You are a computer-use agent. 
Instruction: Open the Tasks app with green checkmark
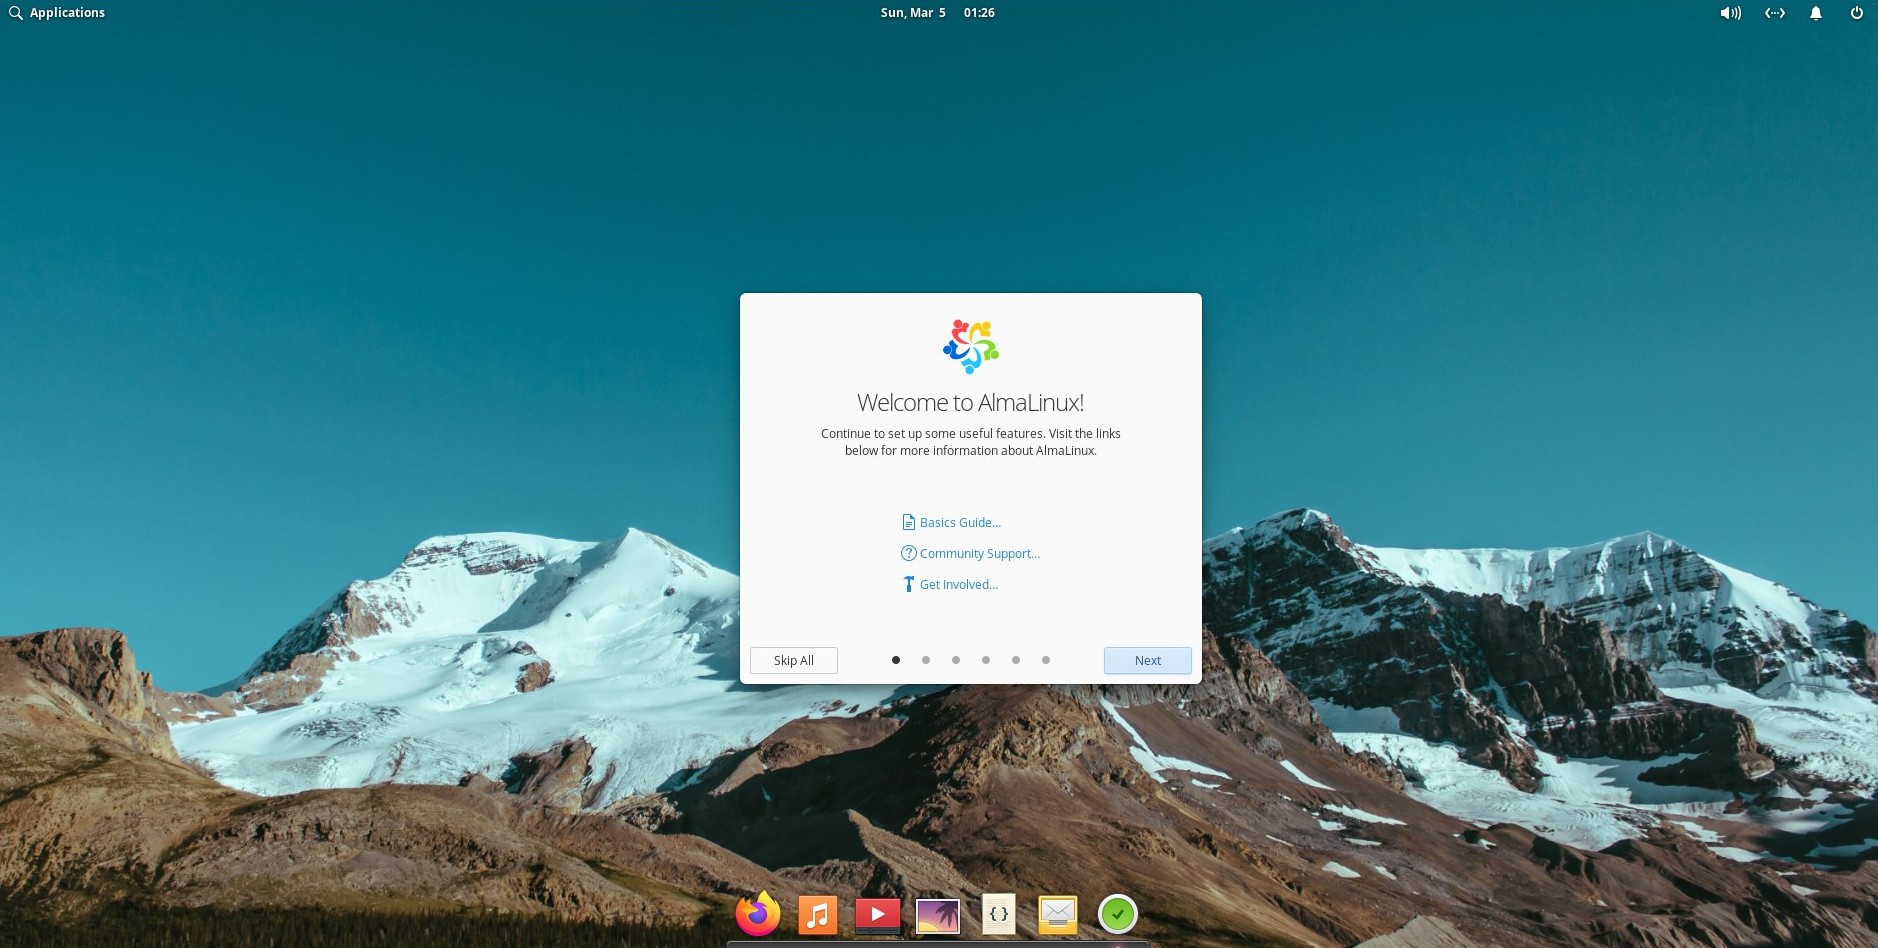pos(1117,914)
